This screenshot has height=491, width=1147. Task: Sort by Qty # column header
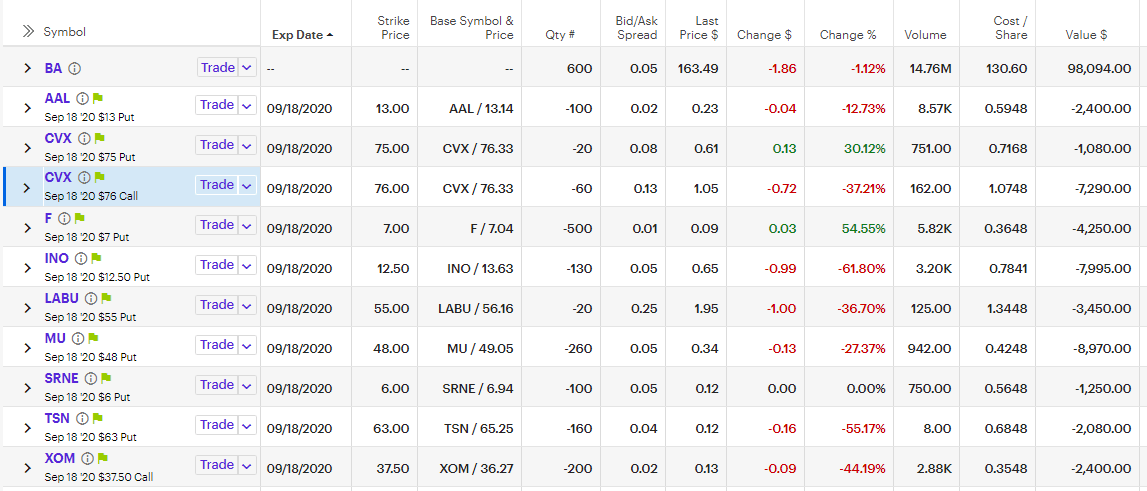[560, 34]
